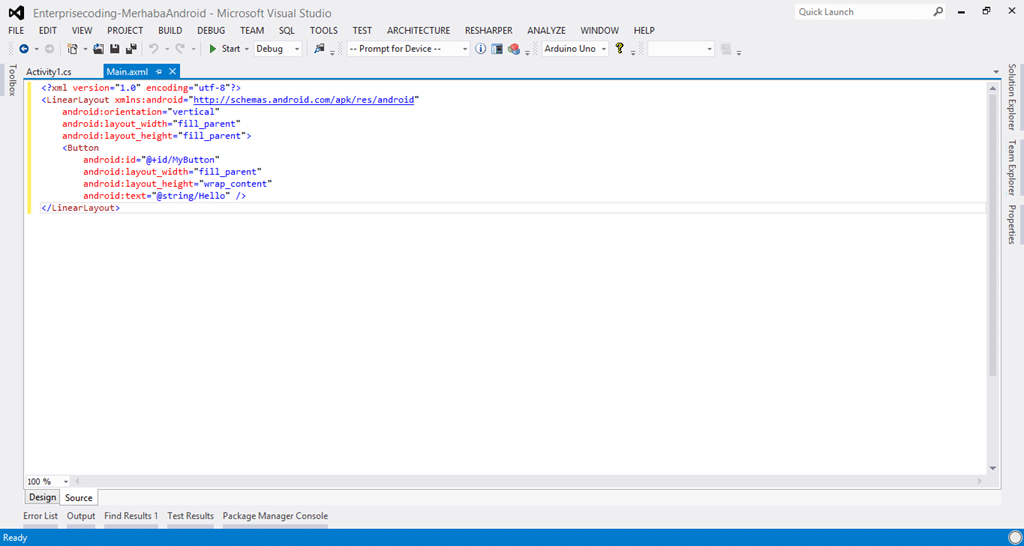Expand the Team Explorer side panel

pos(1012,167)
